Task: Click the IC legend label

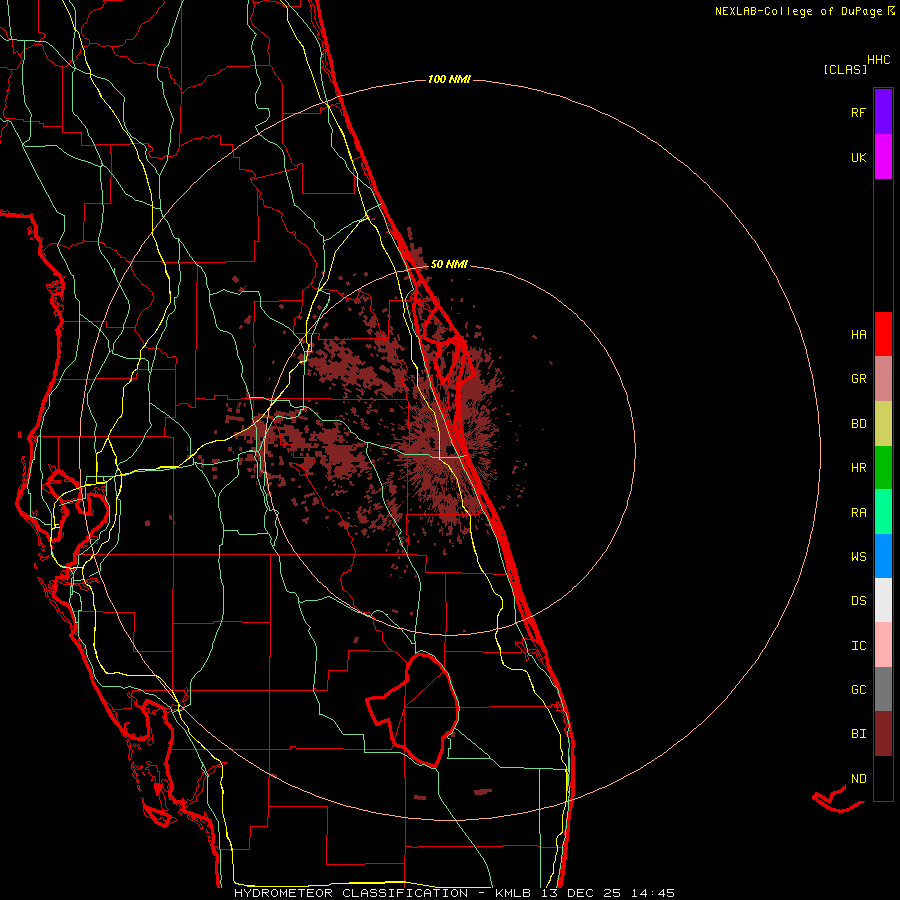Action: tap(858, 646)
